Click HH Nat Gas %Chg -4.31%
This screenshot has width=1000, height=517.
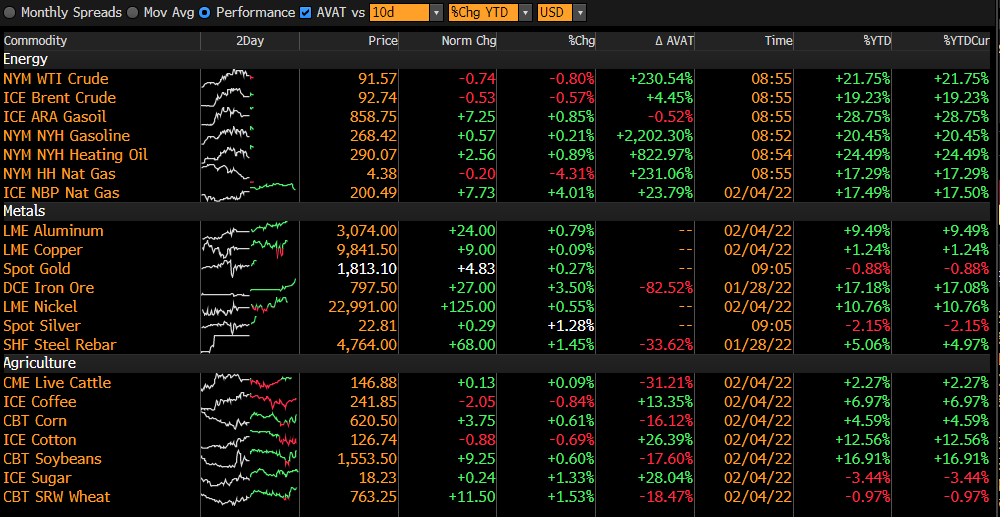(571, 173)
